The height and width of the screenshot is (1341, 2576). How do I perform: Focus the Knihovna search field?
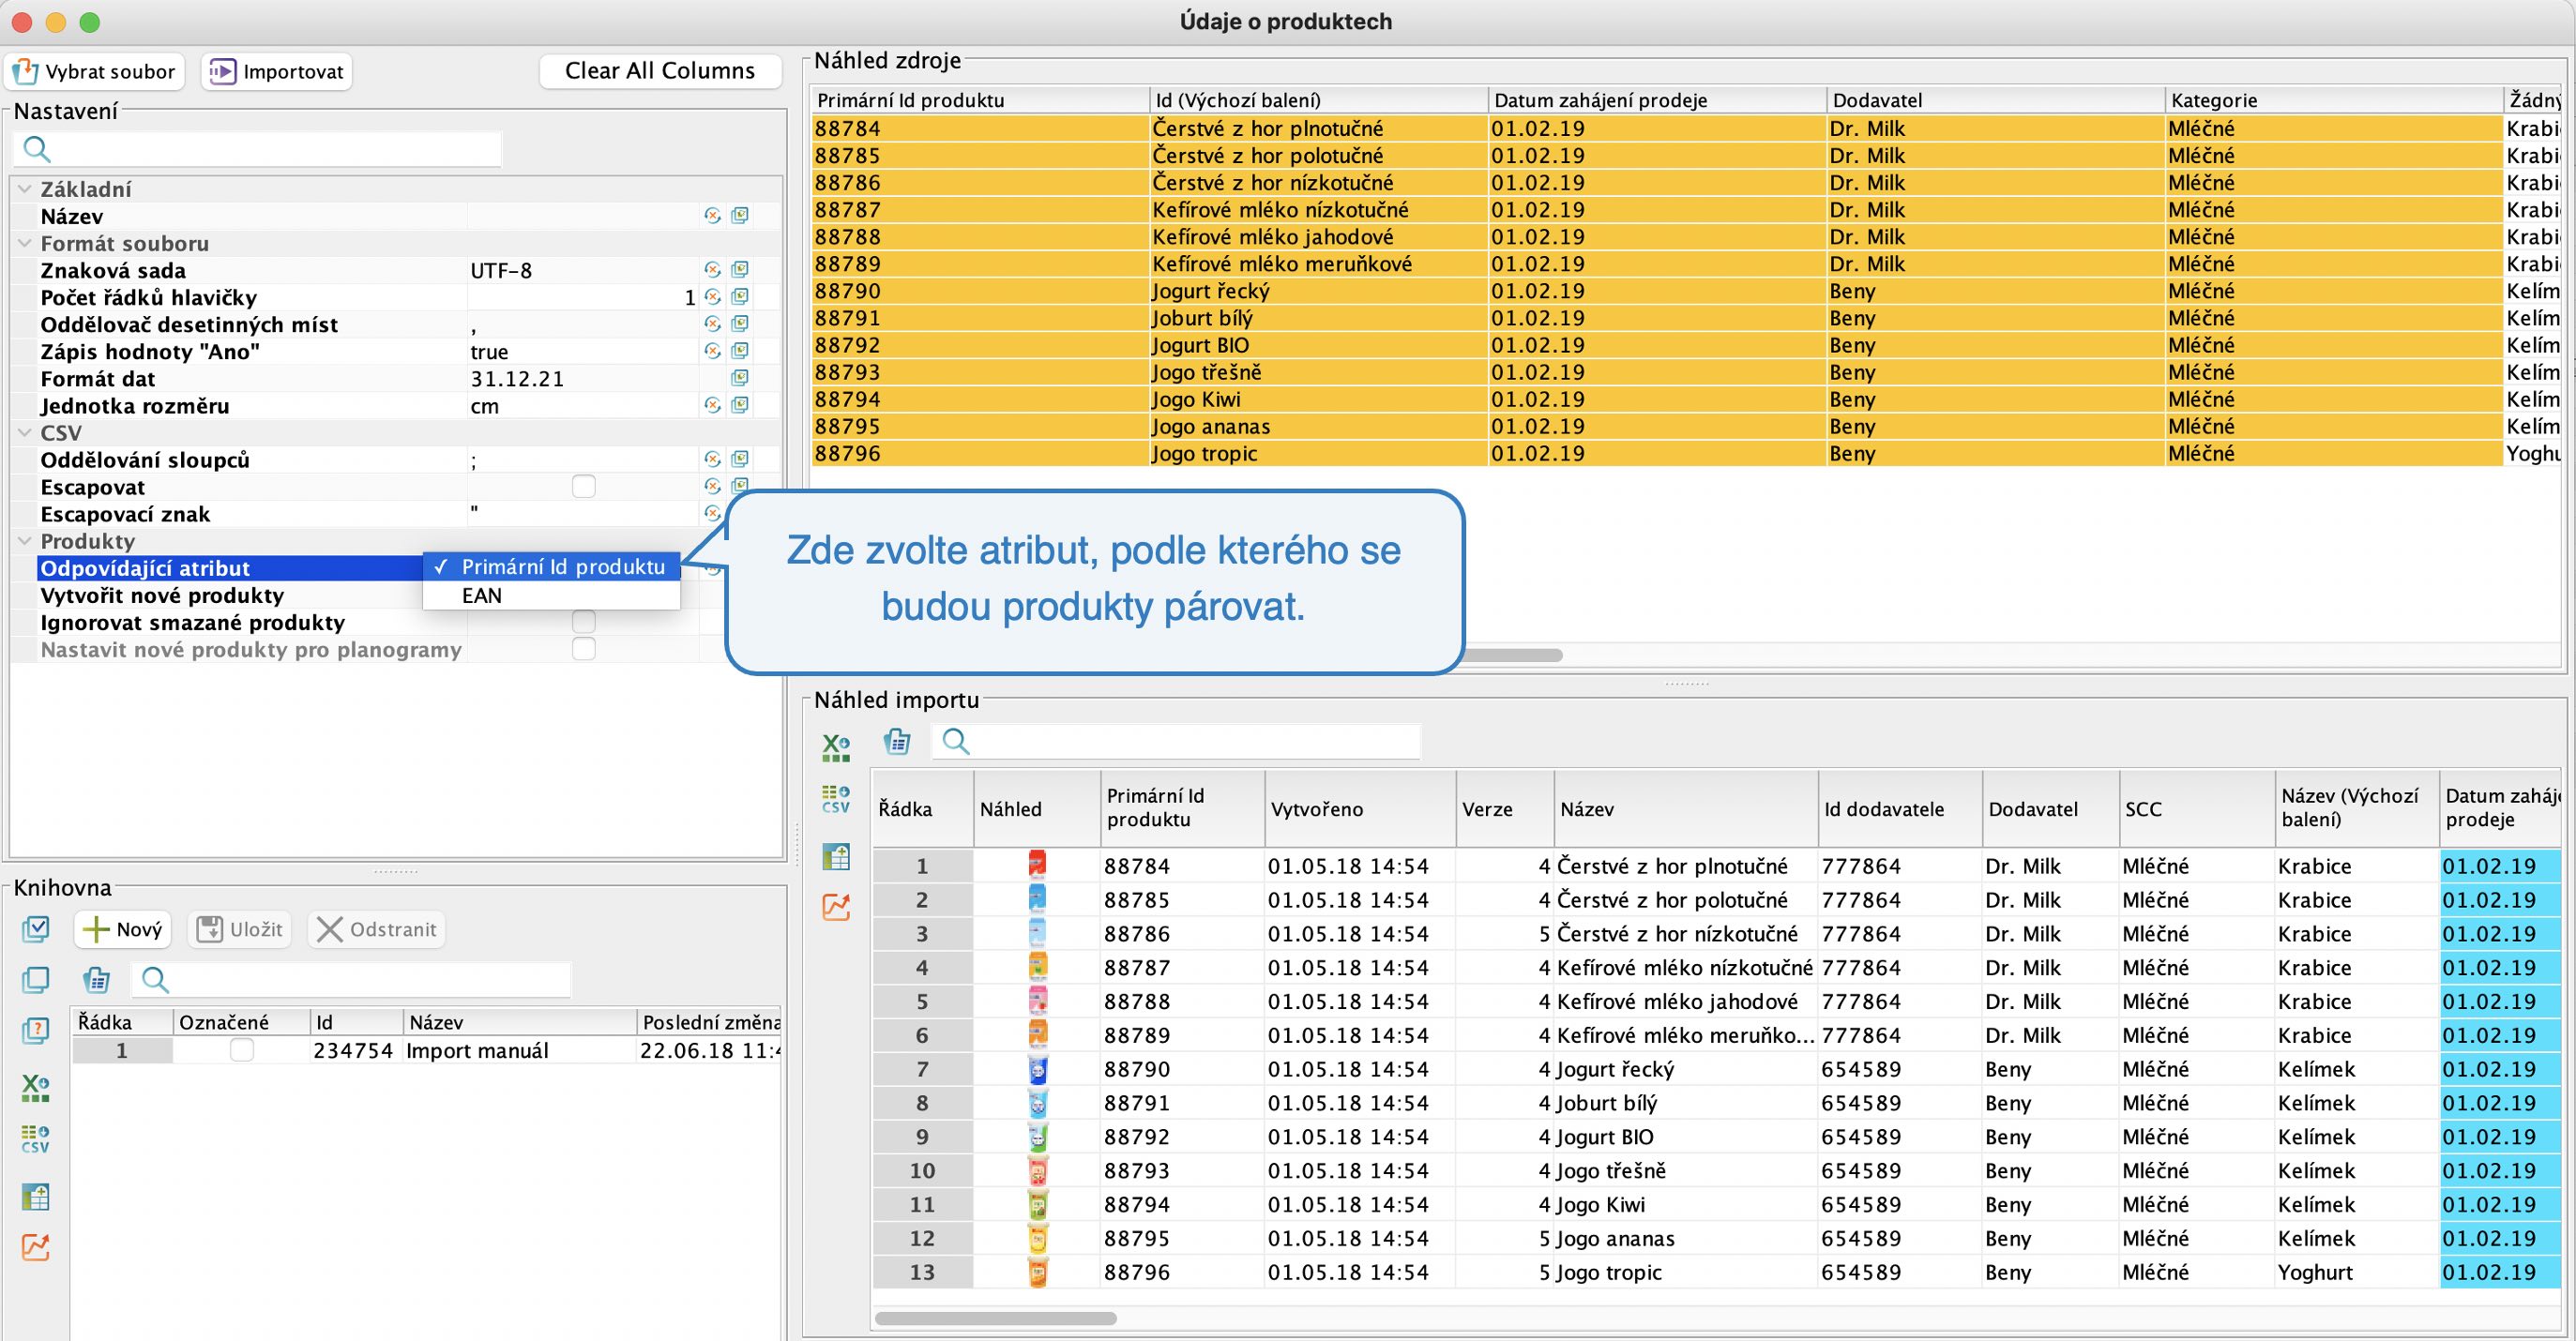click(x=351, y=979)
